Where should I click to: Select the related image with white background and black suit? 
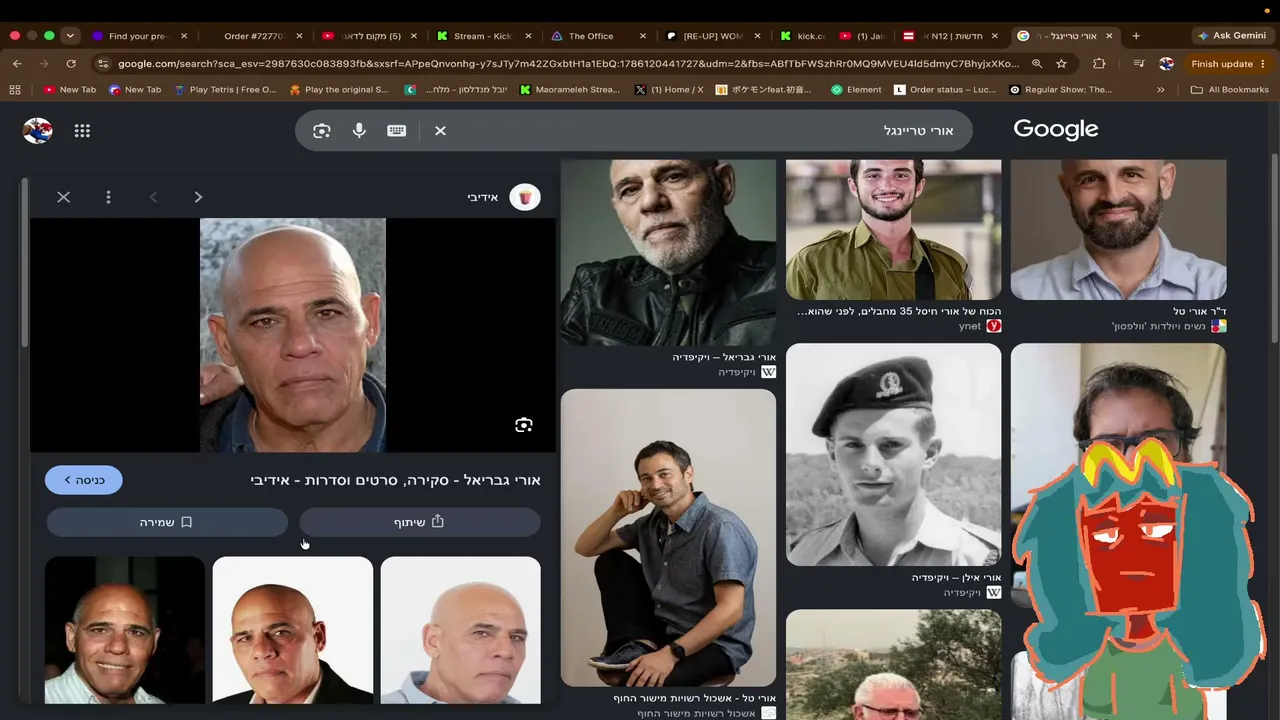(x=293, y=630)
